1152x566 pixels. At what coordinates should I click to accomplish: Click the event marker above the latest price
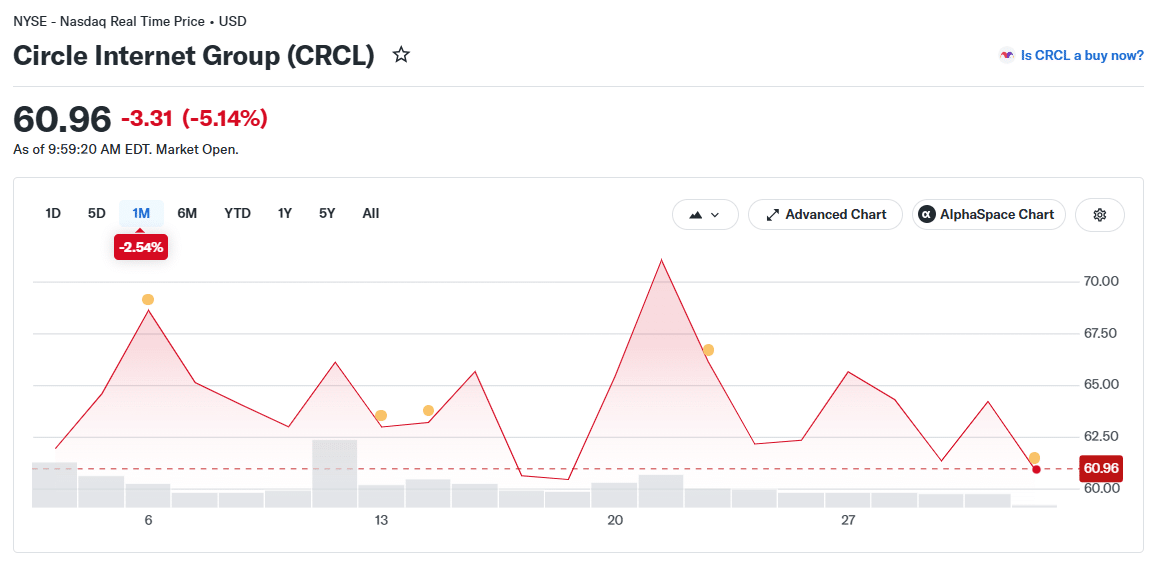point(1034,458)
